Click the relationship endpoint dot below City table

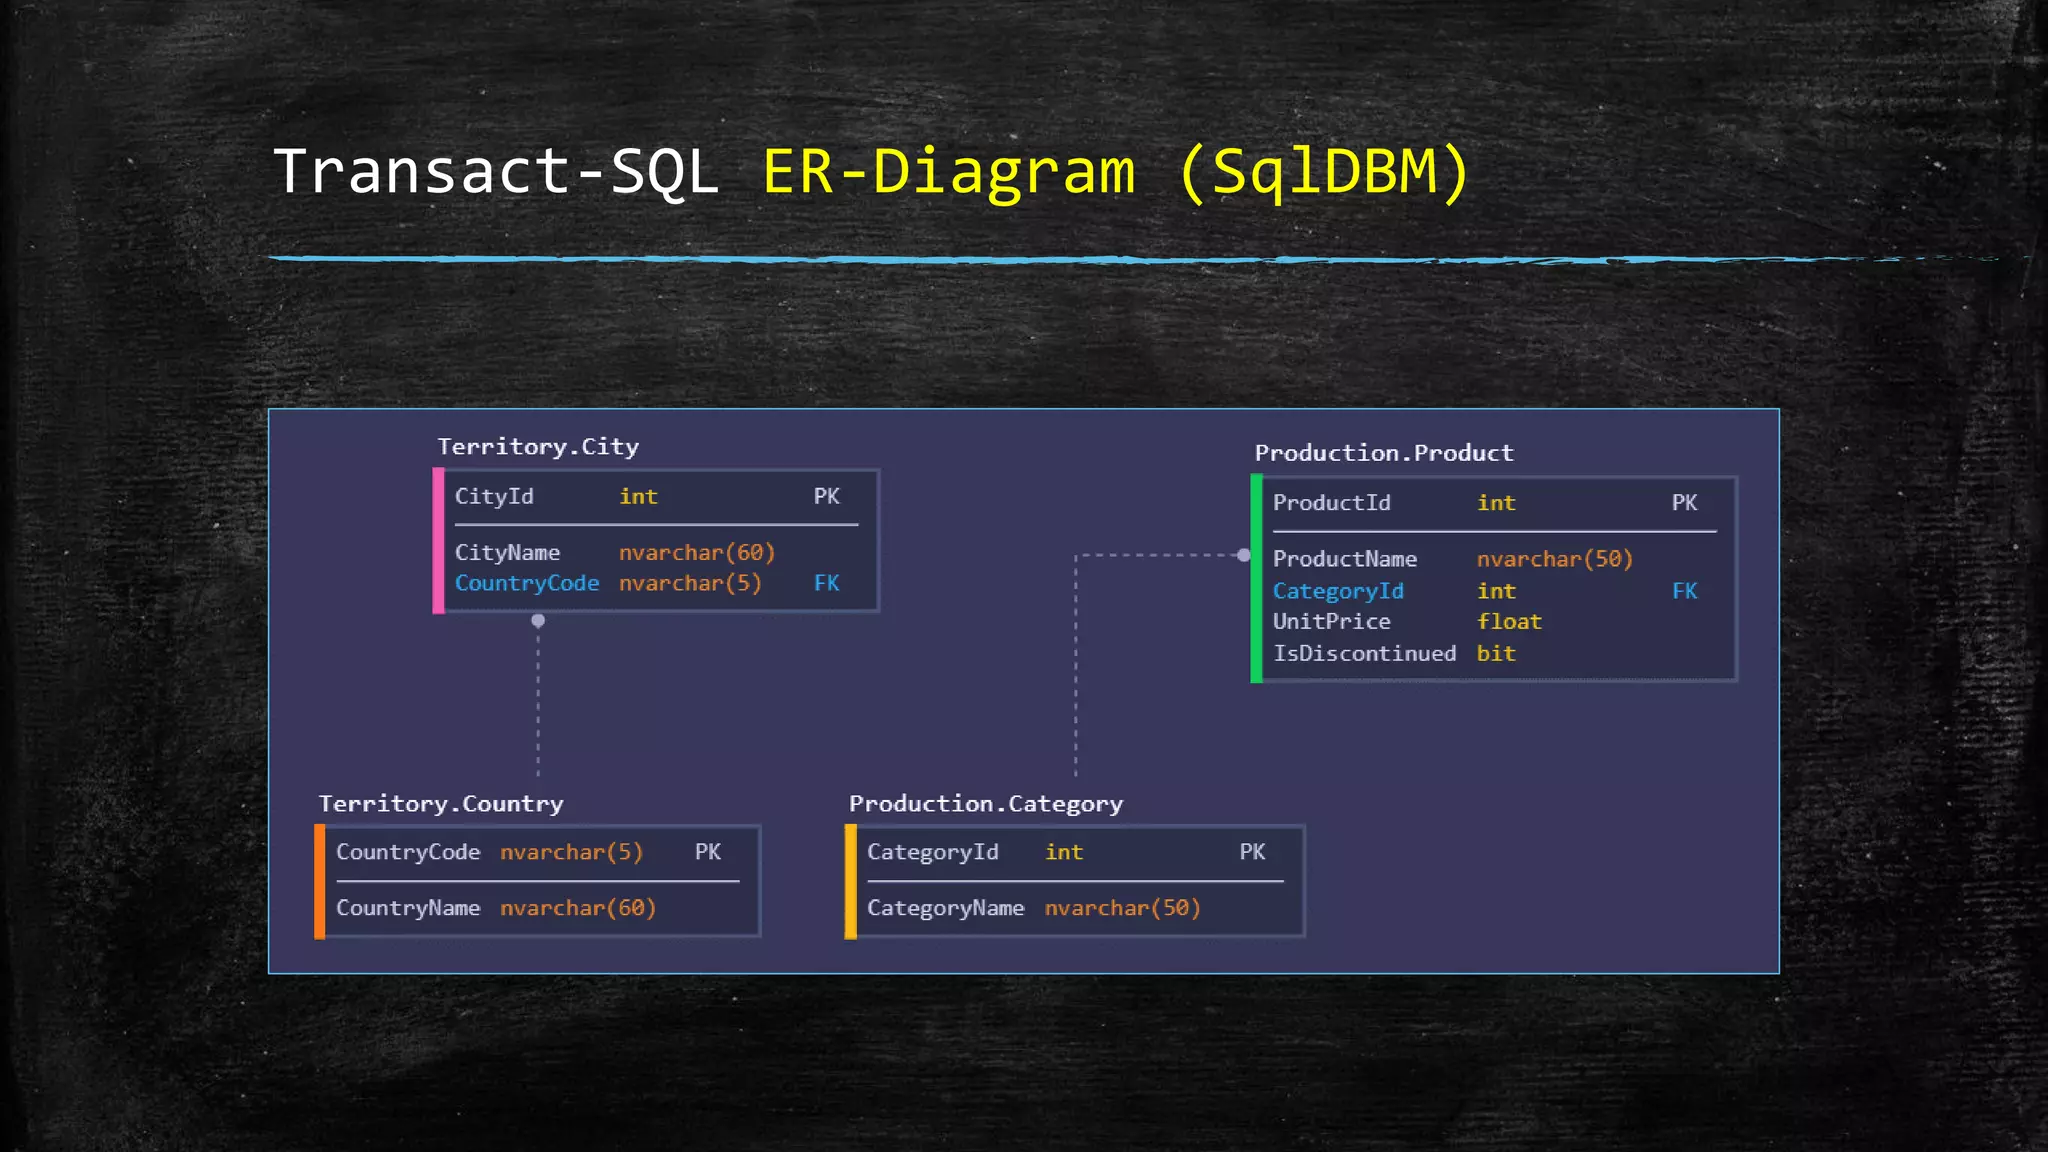click(x=538, y=621)
